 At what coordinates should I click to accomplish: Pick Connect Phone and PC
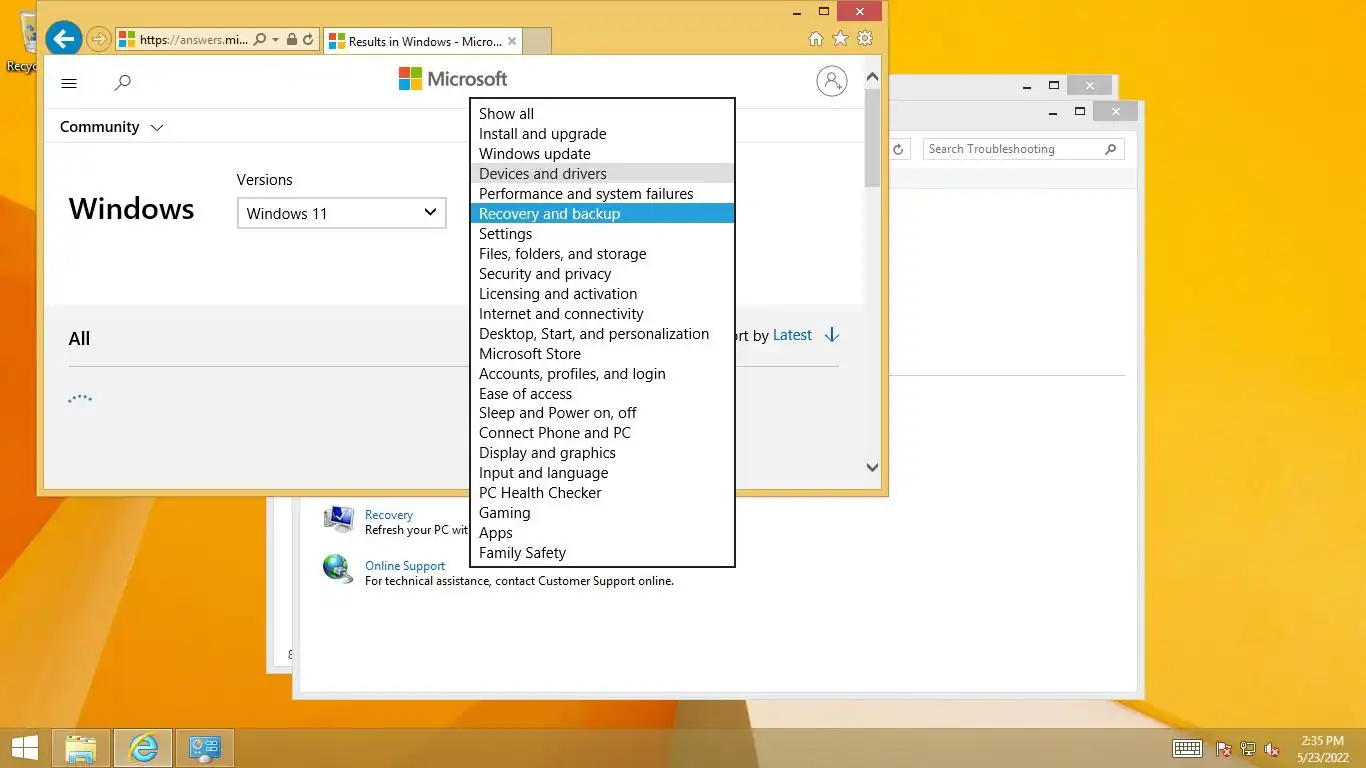click(x=602, y=433)
